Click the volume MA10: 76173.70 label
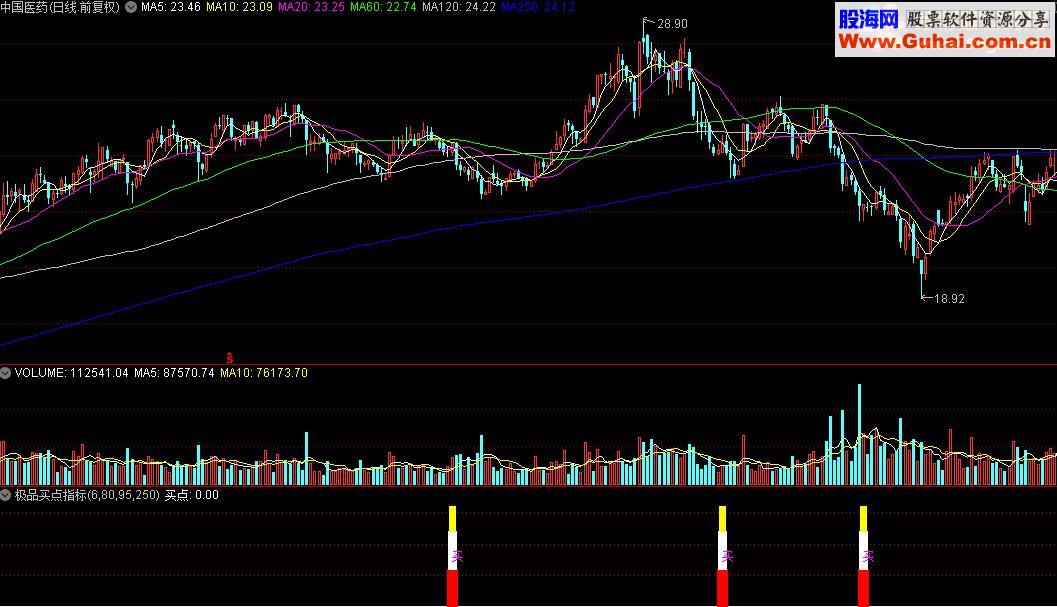1057x607 pixels. [264, 373]
